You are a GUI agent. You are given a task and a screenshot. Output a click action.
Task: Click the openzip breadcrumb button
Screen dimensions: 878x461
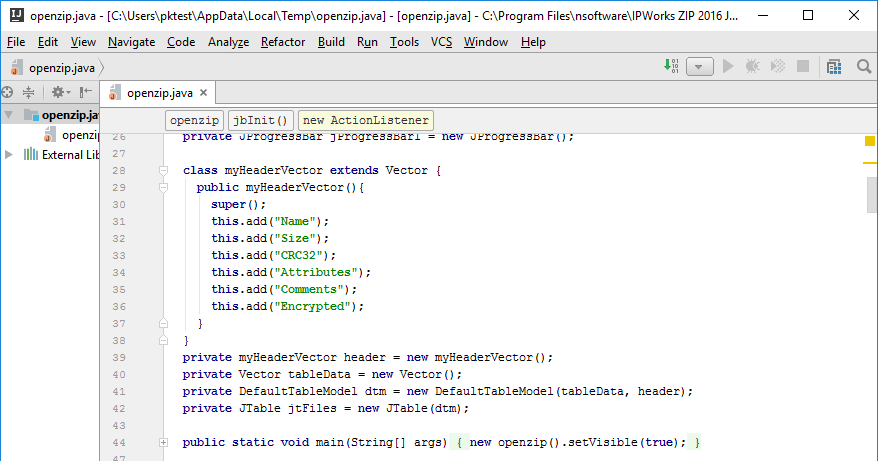(x=195, y=120)
